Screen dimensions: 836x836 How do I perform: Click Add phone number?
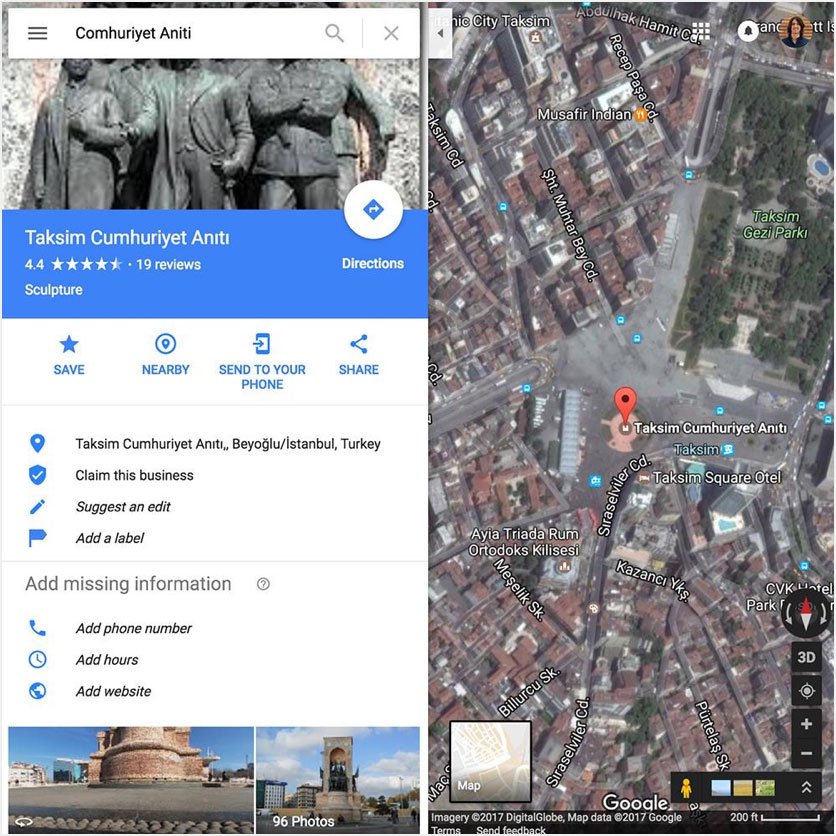(x=134, y=628)
